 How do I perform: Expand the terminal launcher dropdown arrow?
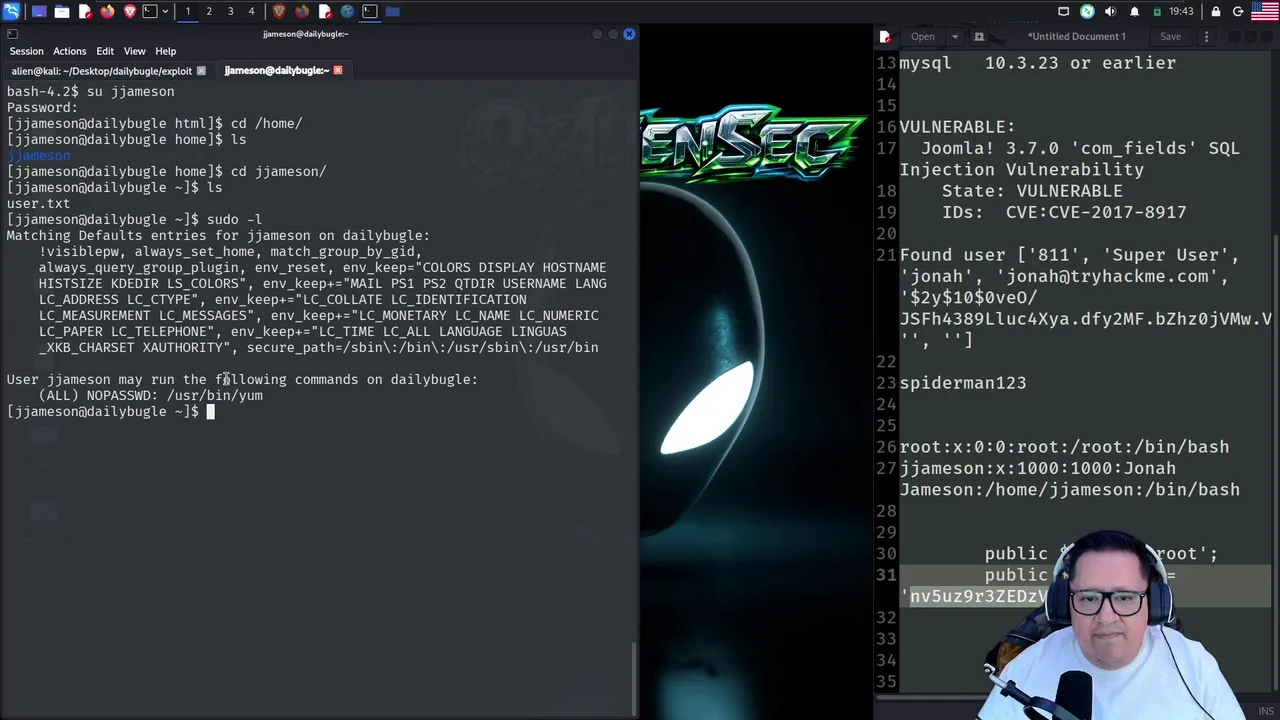pyautogui.click(x=164, y=11)
